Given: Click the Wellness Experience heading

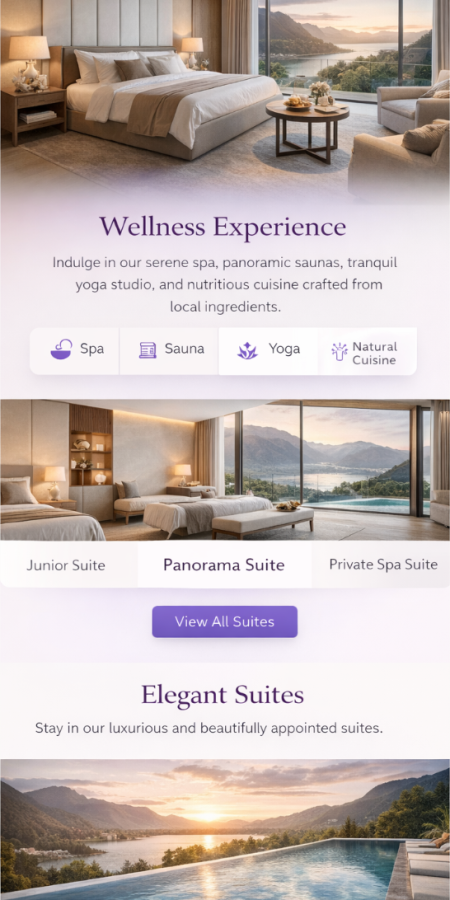Looking at the screenshot, I should [x=223, y=227].
